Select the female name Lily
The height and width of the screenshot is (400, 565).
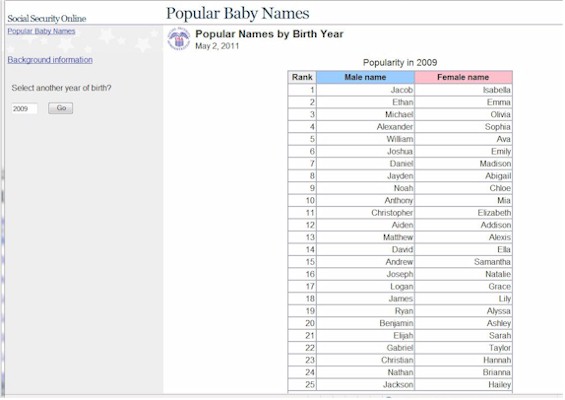[x=504, y=298]
